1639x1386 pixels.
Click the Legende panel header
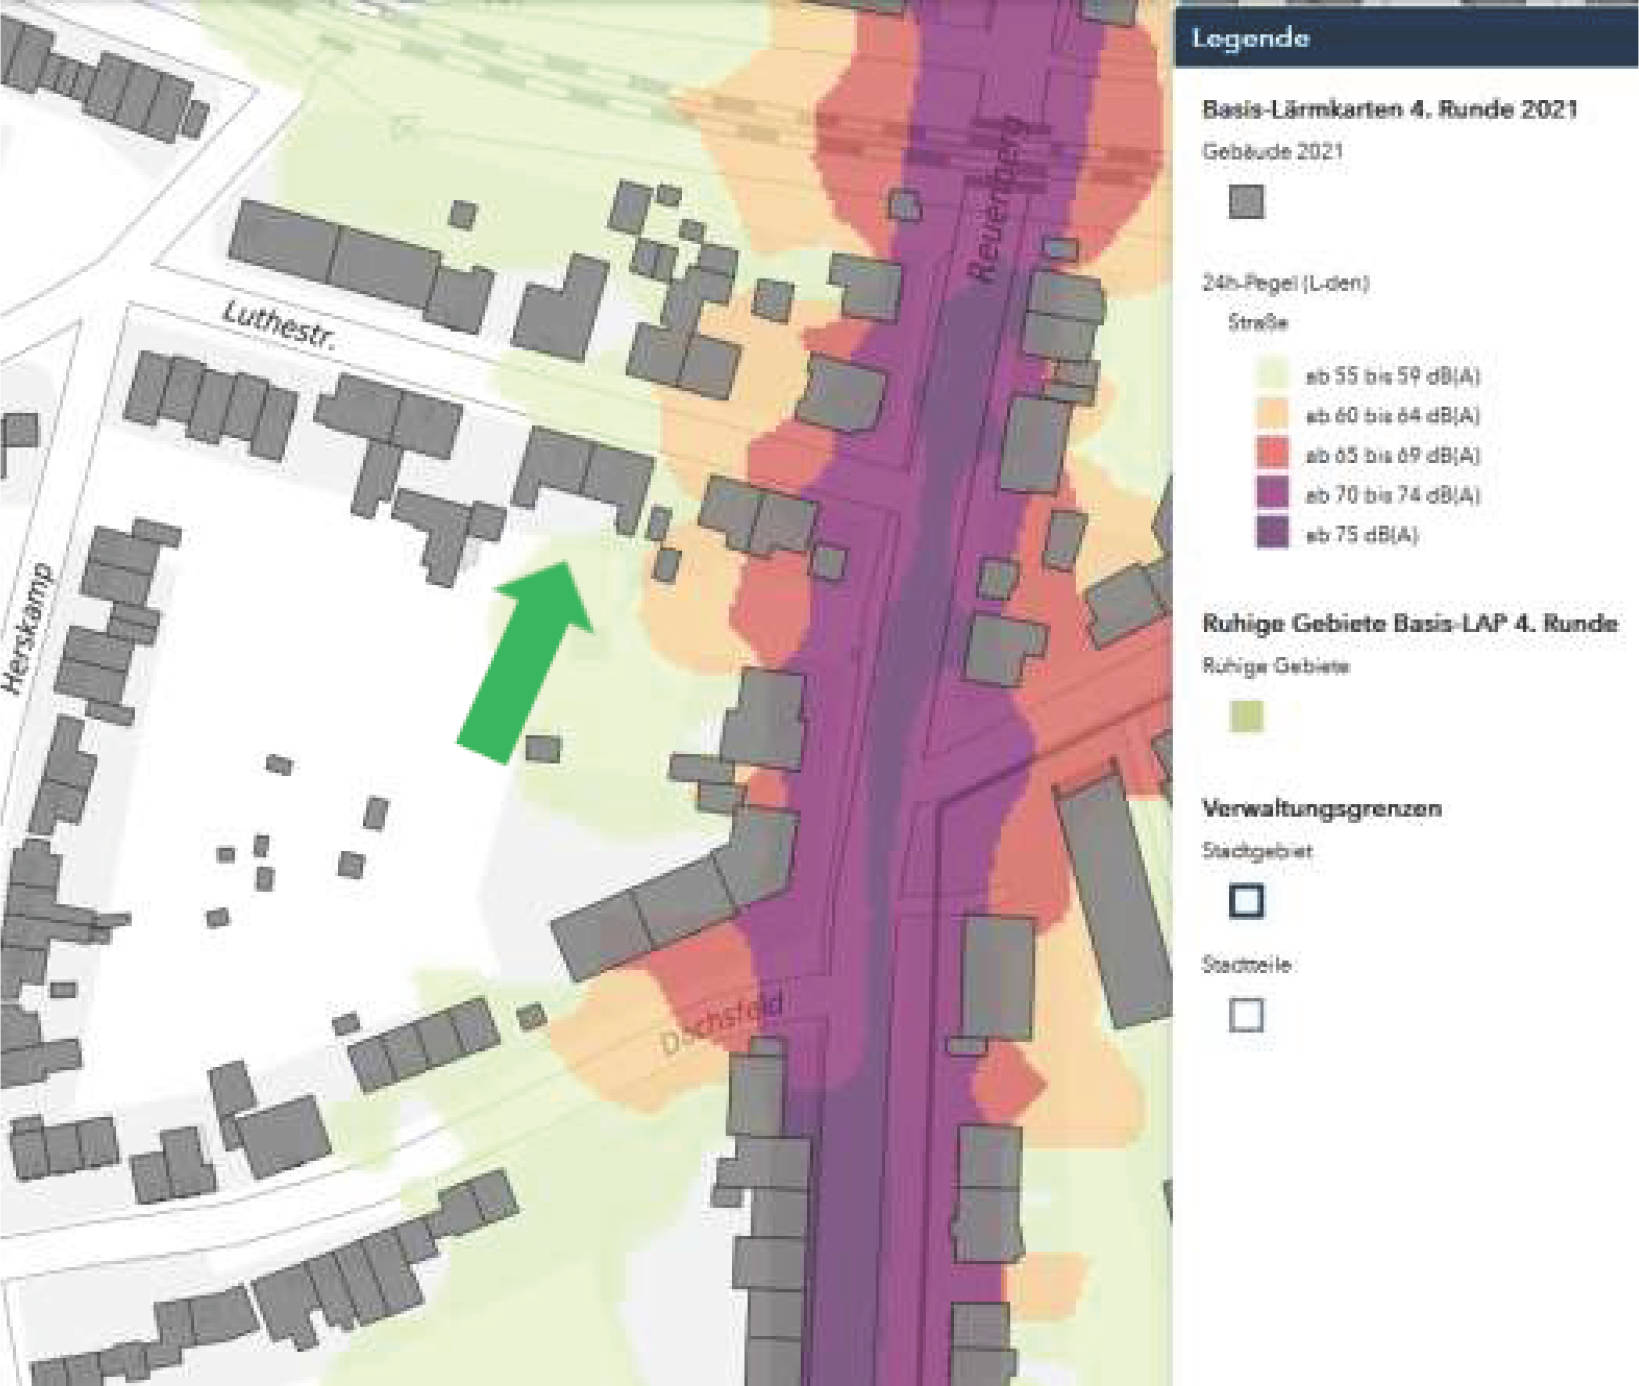[x=1406, y=39]
